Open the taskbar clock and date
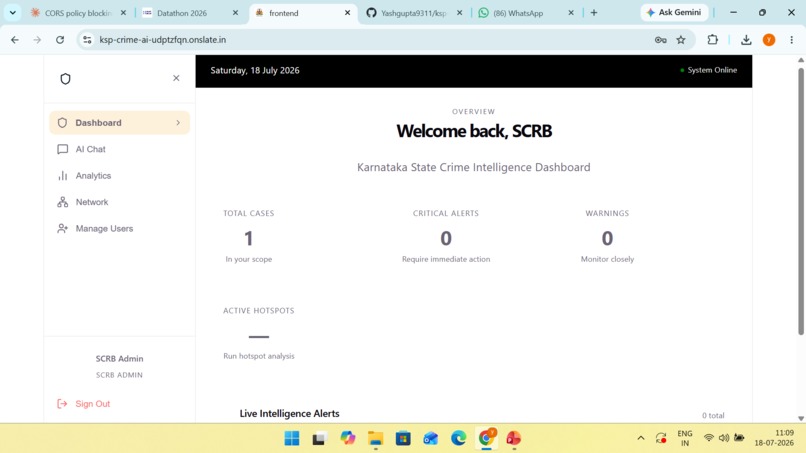806x453 pixels. 774,438
